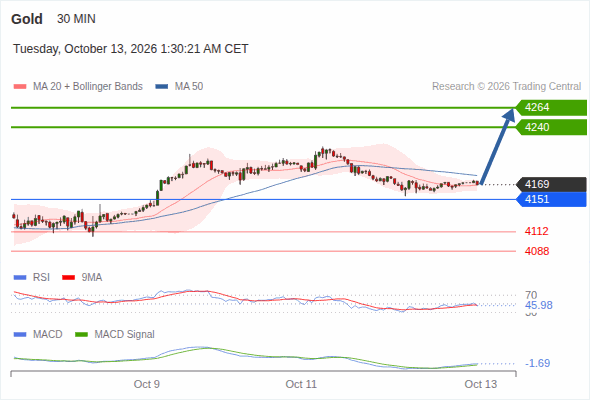Click the 4088 red support value
This screenshot has width=590, height=400.
[x=537, y=251]
